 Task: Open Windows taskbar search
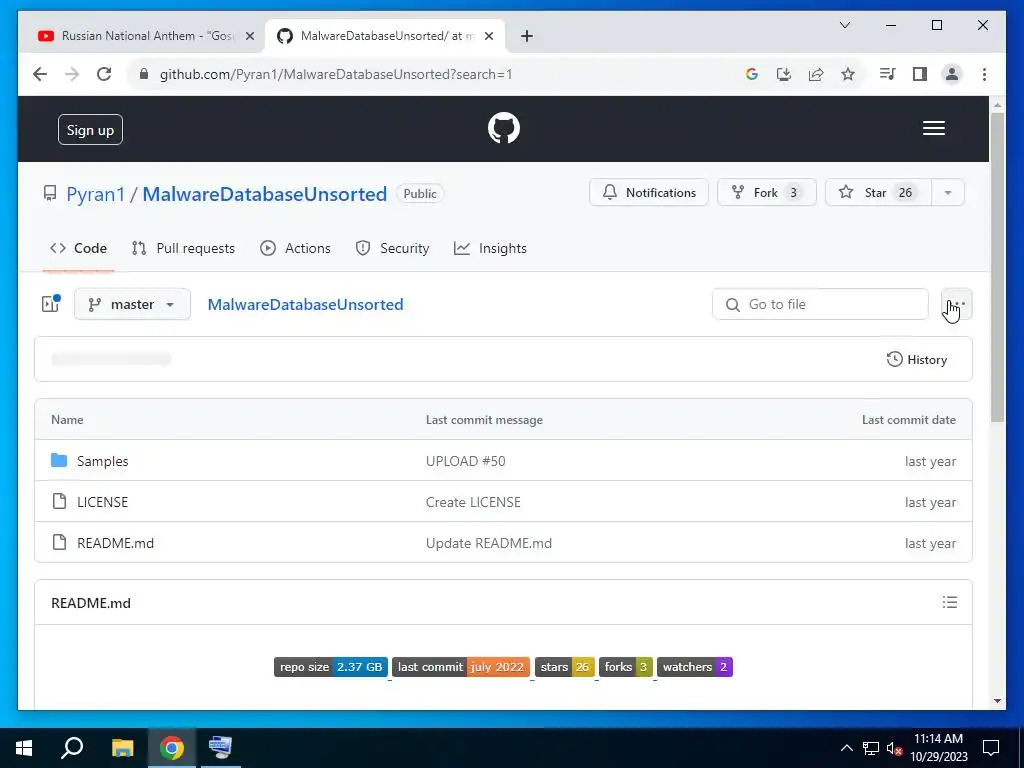72,748
